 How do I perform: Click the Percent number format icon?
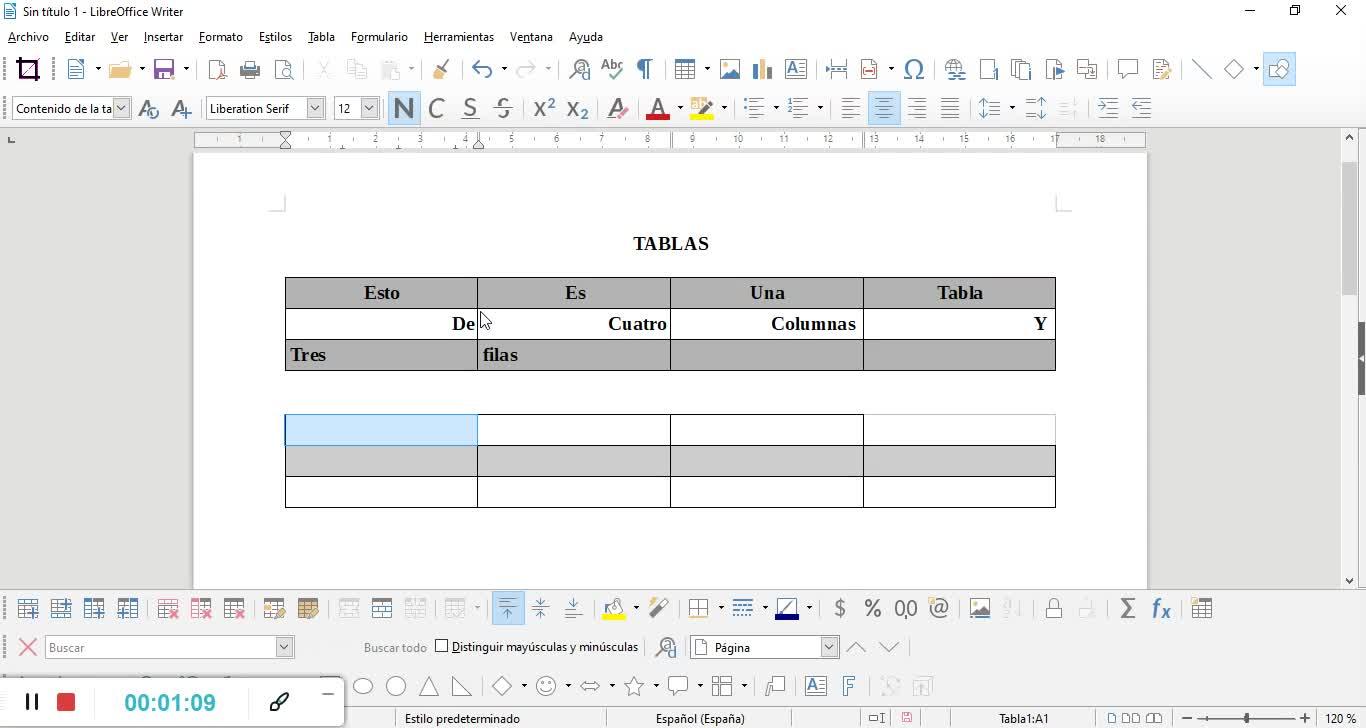[x=872, y=608]
